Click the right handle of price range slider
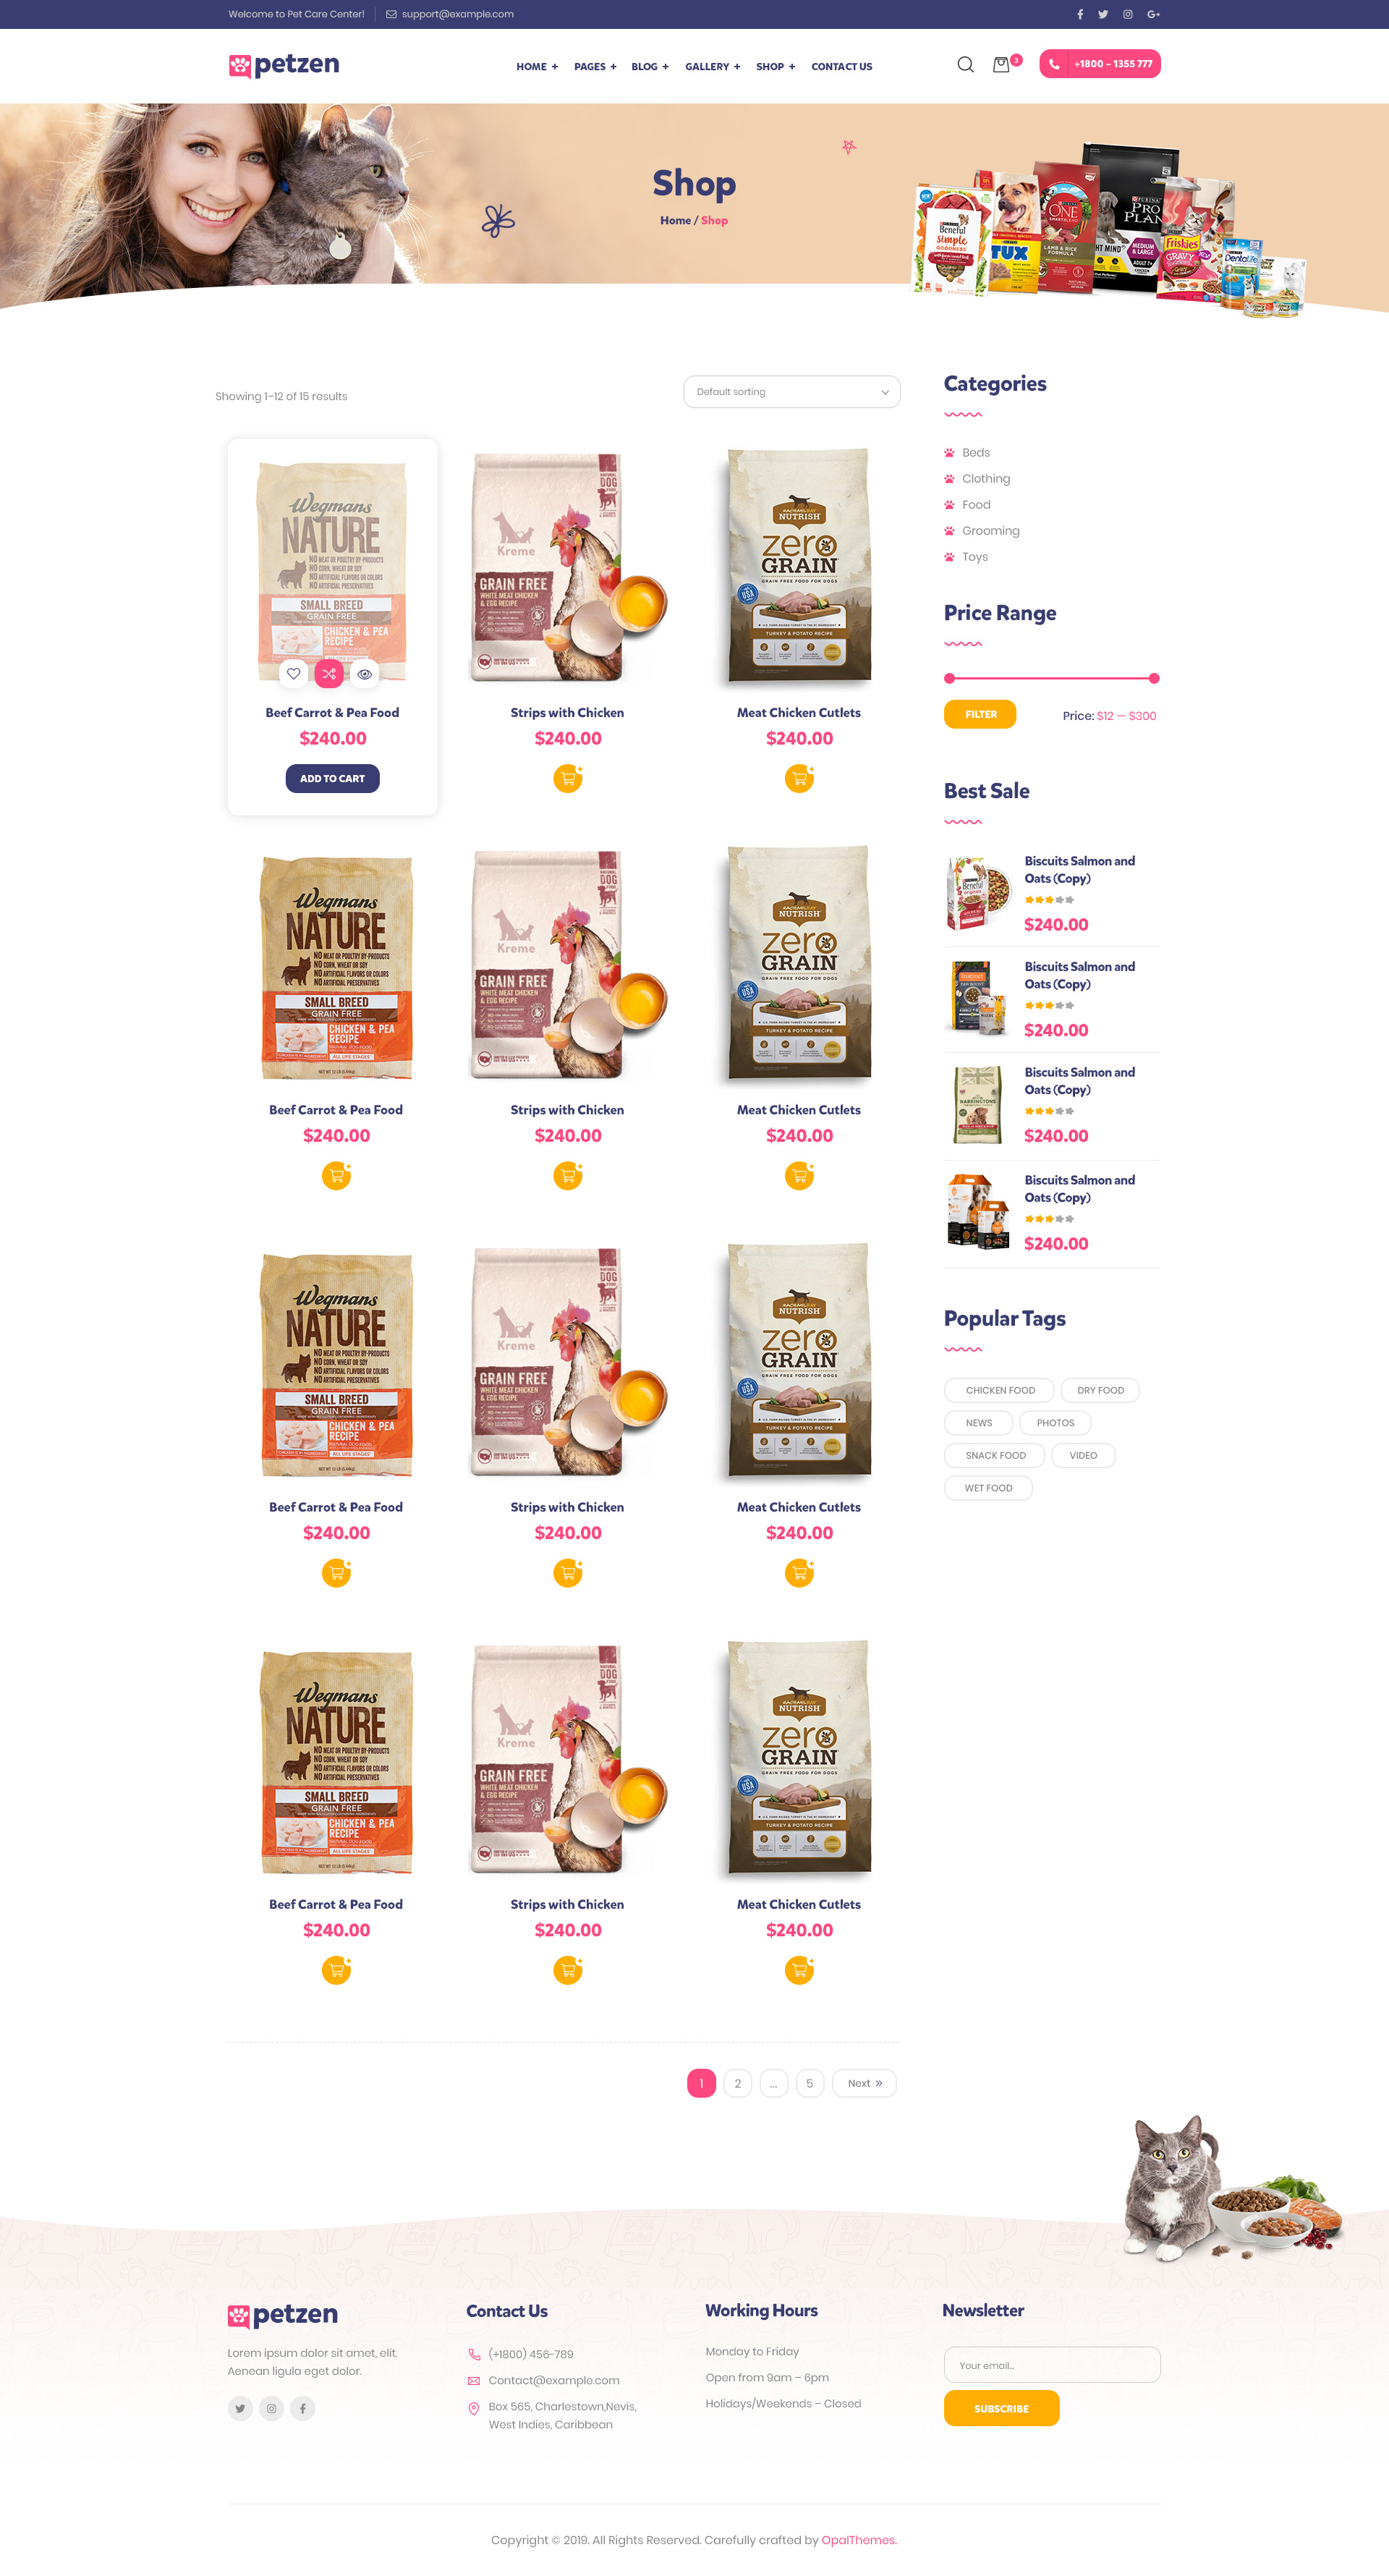Screen dimensions: 1389x2576 tap(1154, 678)
